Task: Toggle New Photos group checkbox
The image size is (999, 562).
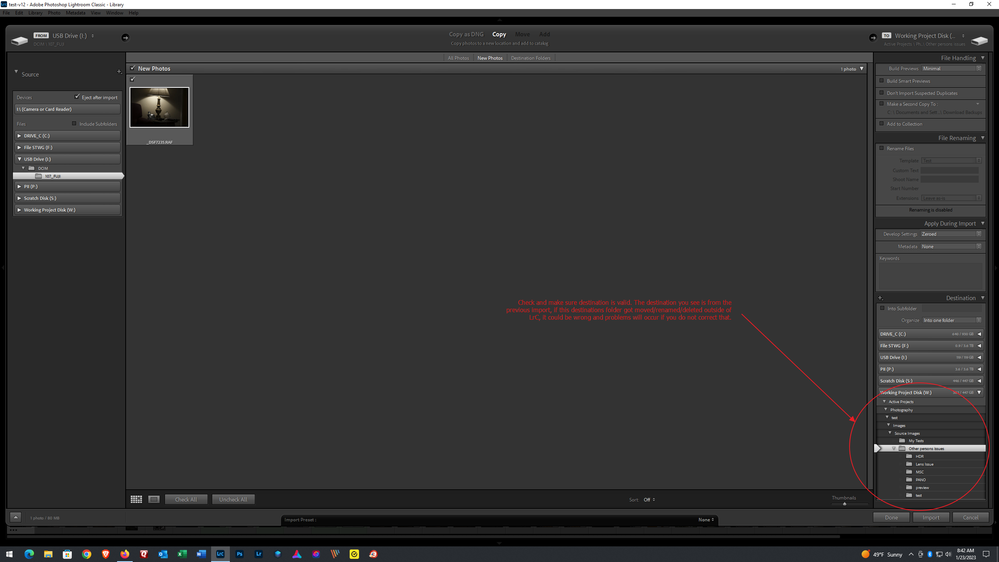Action: tap(133, 68)
